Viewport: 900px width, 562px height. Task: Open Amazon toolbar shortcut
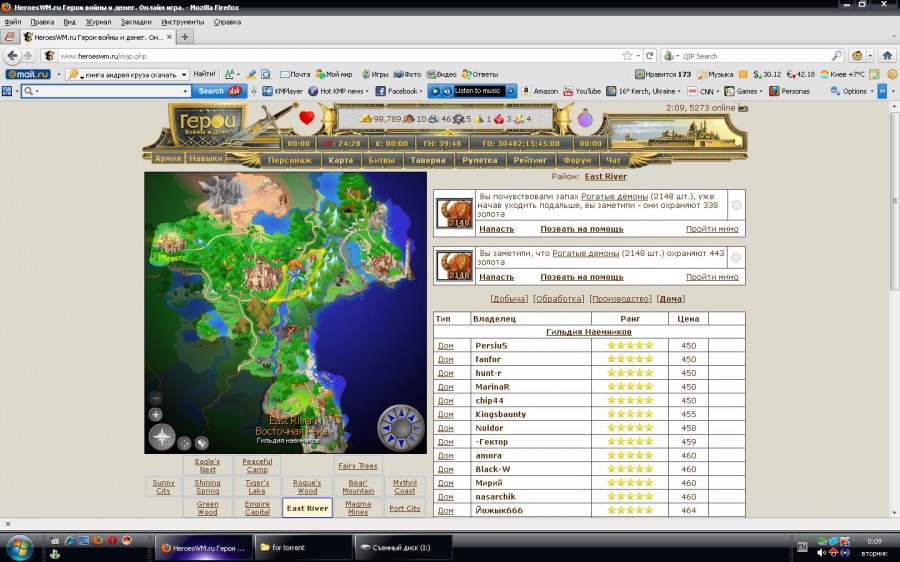[540, 91]
